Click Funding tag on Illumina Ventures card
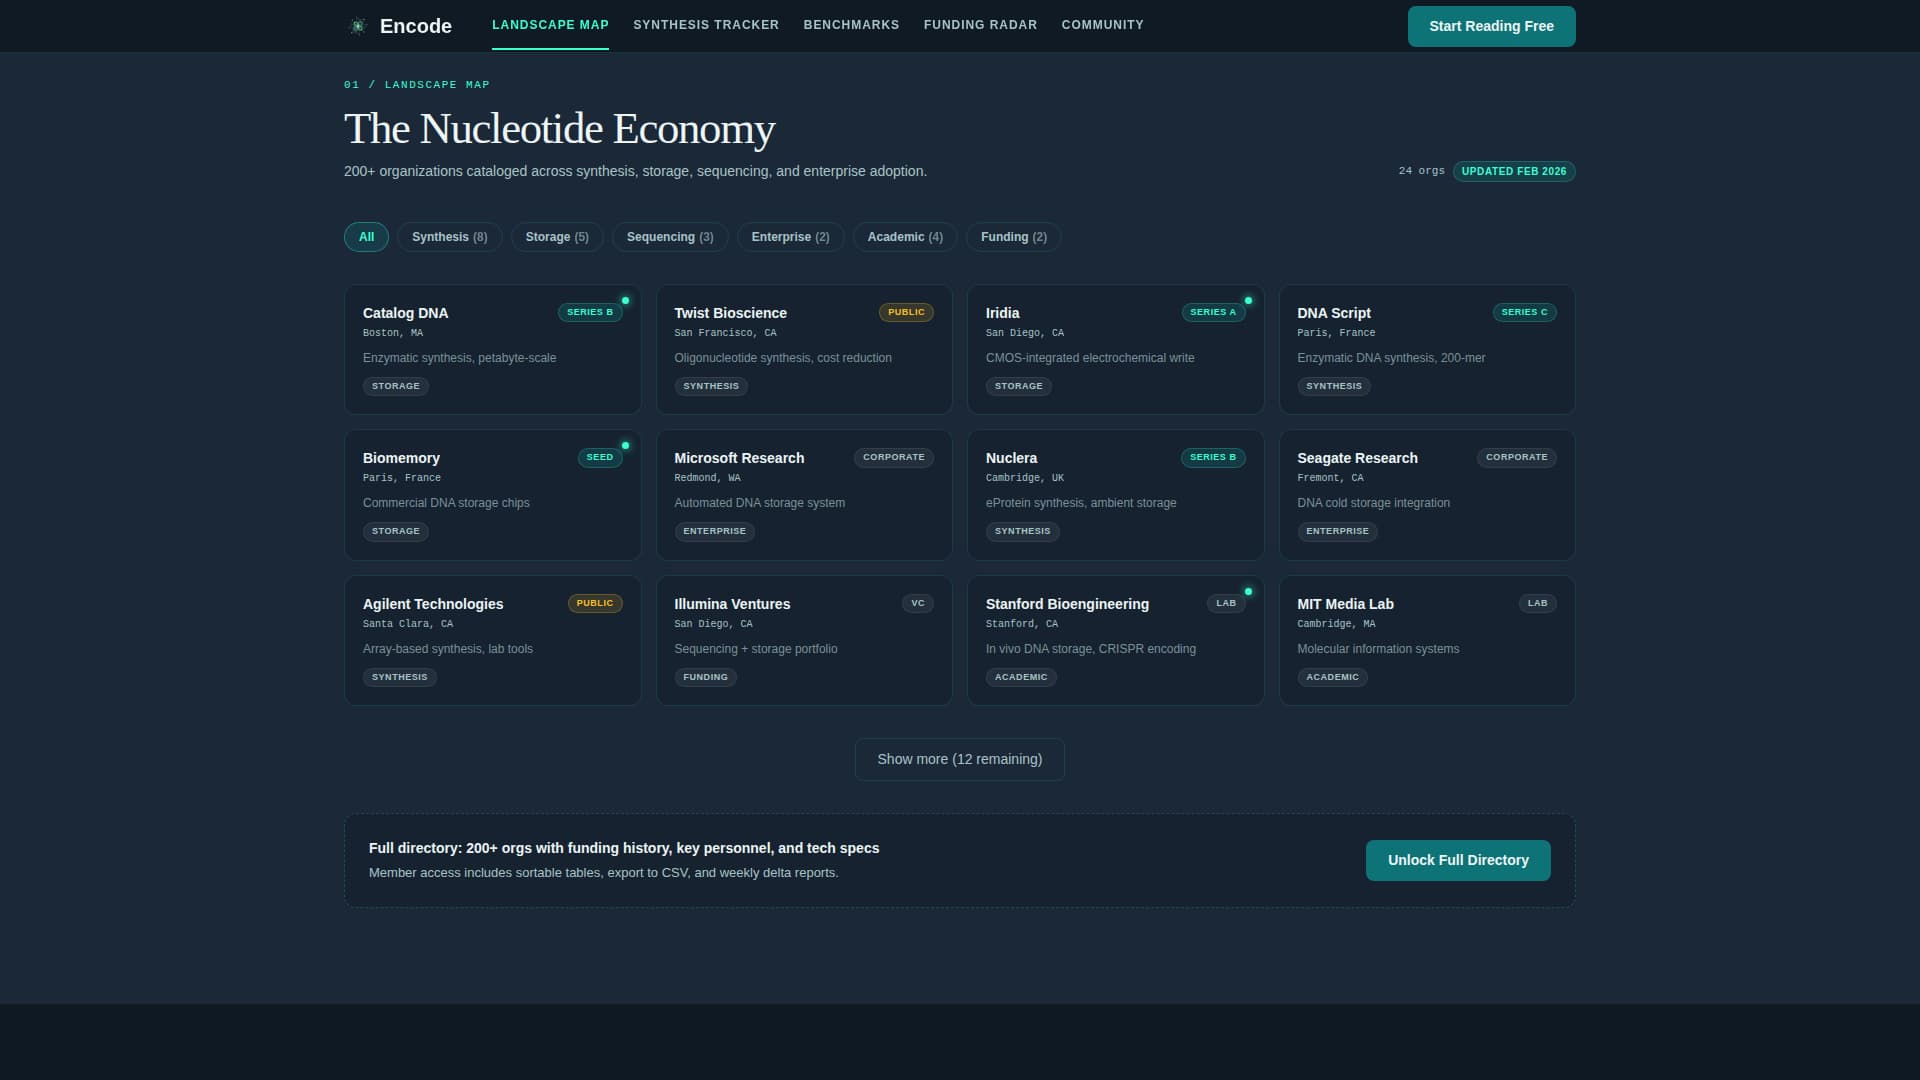Viewport: 1920px width, 1080px height. click(x=705, y=678)
